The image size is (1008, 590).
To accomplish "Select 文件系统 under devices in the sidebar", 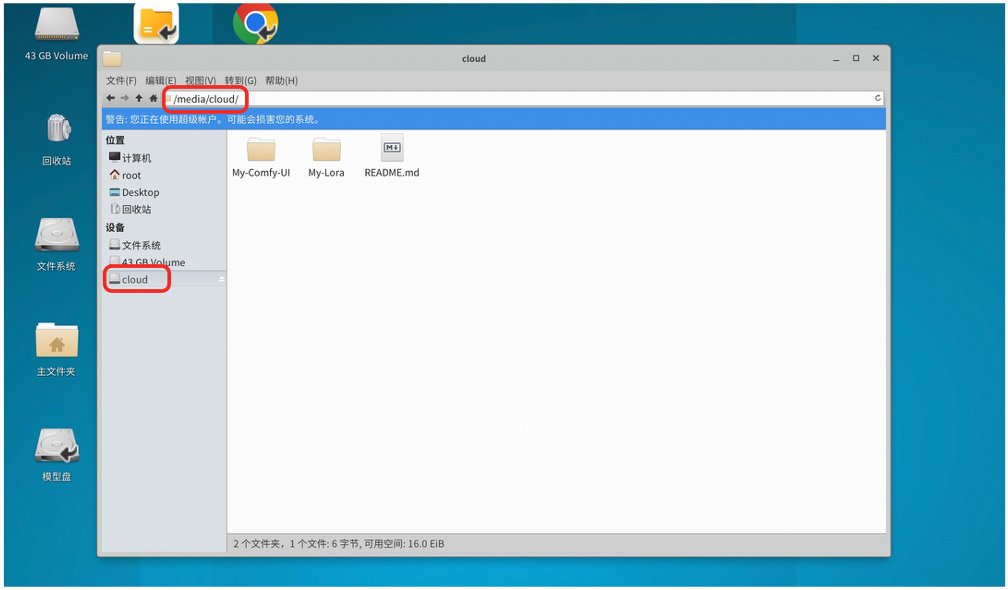I will click(140, 245).
